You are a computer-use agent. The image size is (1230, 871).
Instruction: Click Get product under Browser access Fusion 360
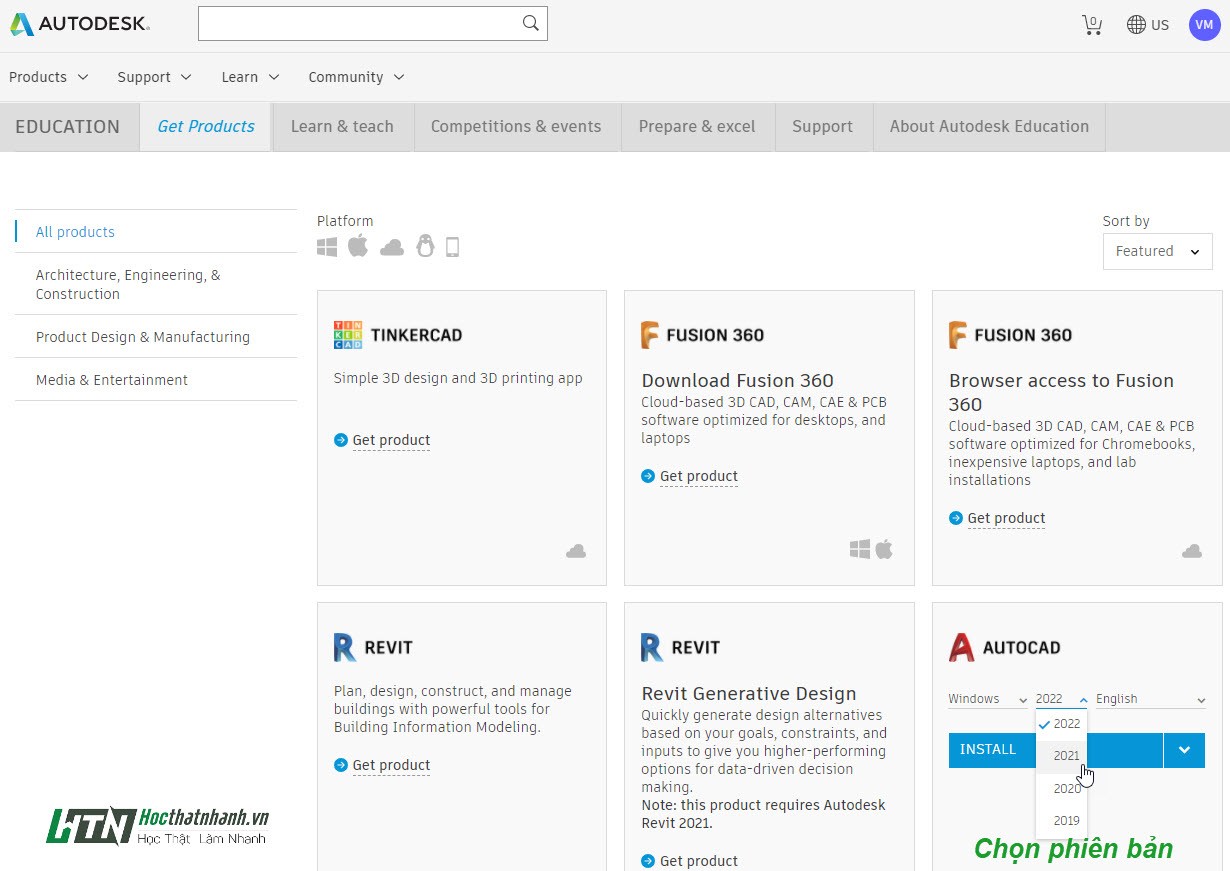1006,518
